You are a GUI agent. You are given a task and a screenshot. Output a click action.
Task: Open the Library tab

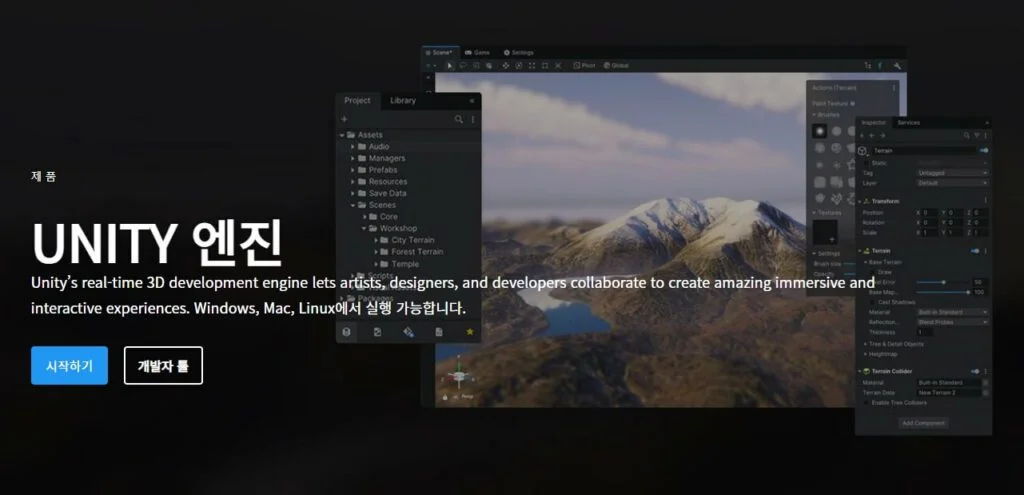(403, 101)
